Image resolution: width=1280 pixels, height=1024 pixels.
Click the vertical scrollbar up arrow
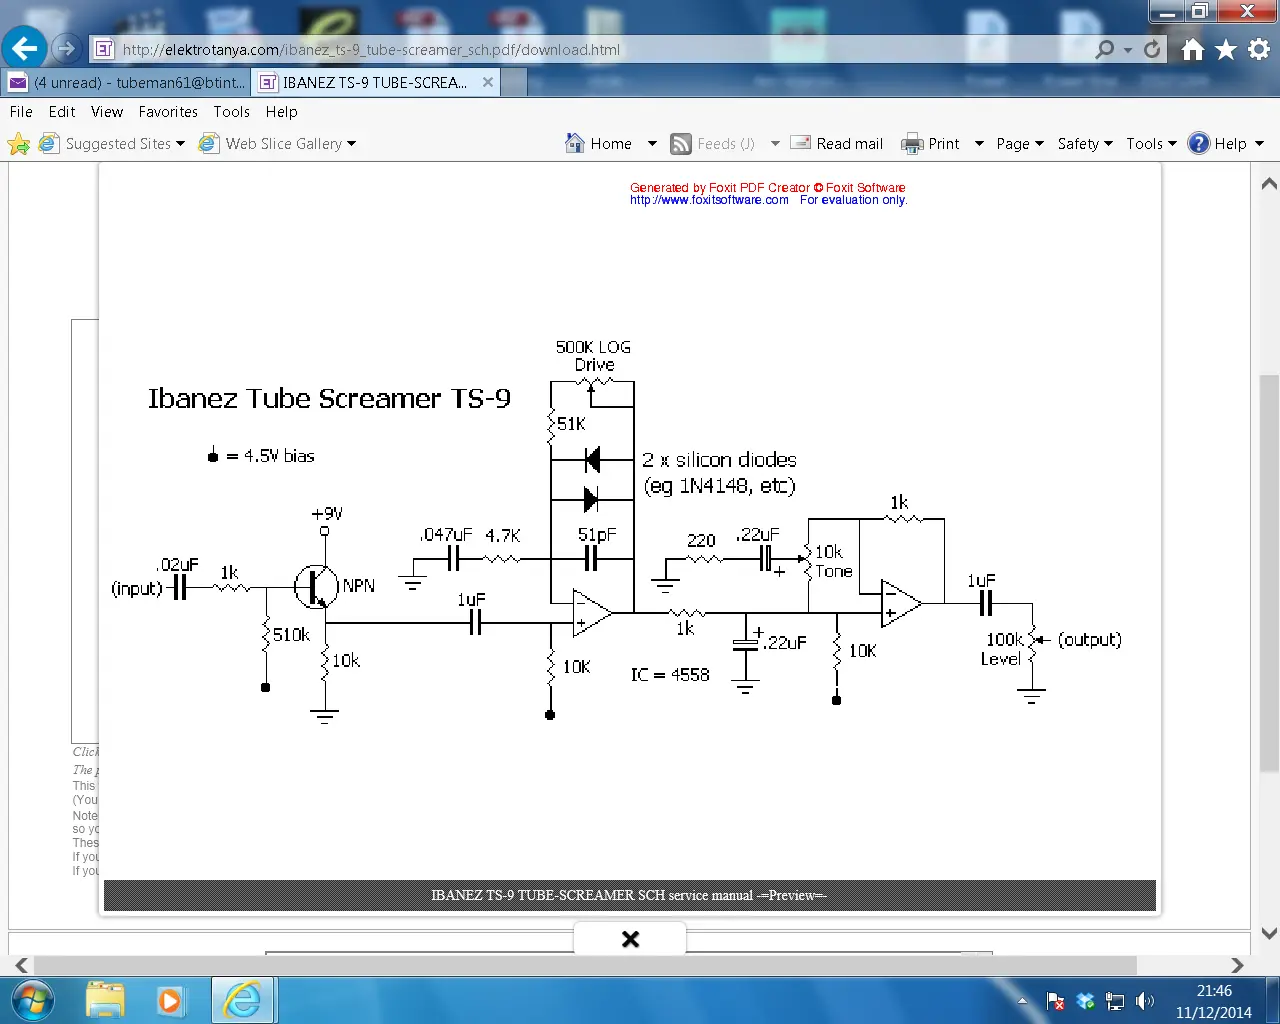click(x=1269, y=183)
